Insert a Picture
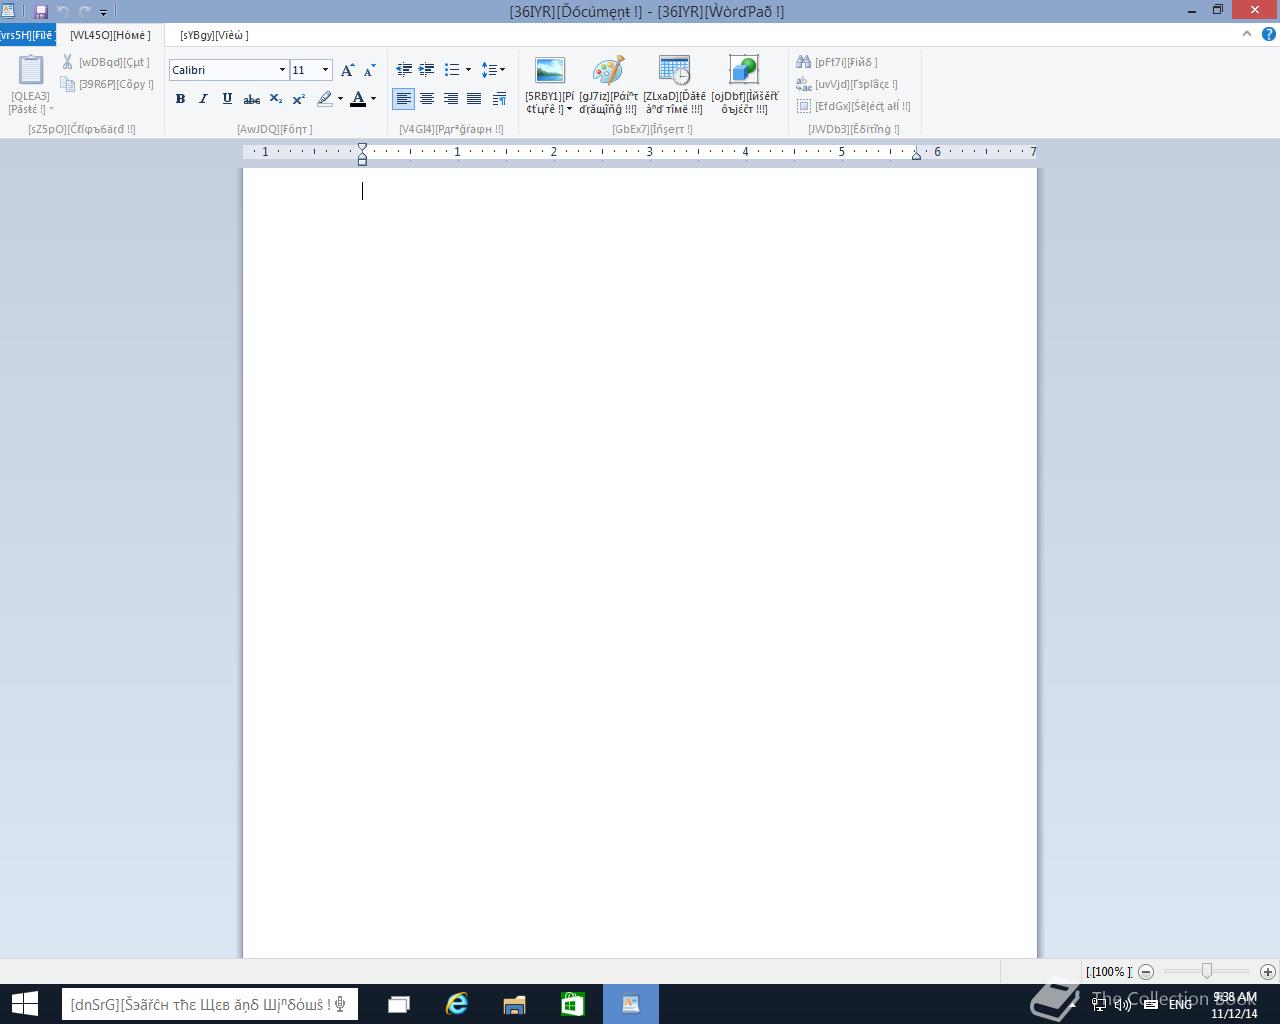This screenshot has height=1024, width=1280. (x=550, y=70)
